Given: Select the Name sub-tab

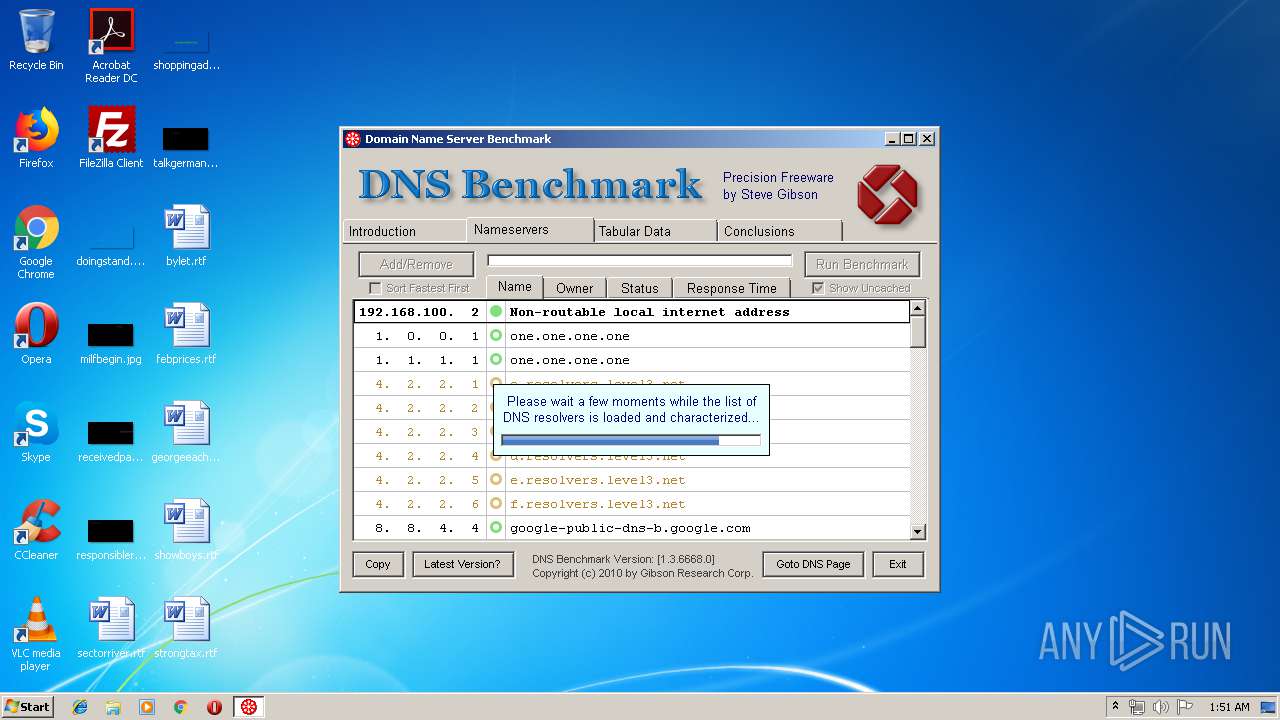Looking at the screenshot, I should pos(515,287).
